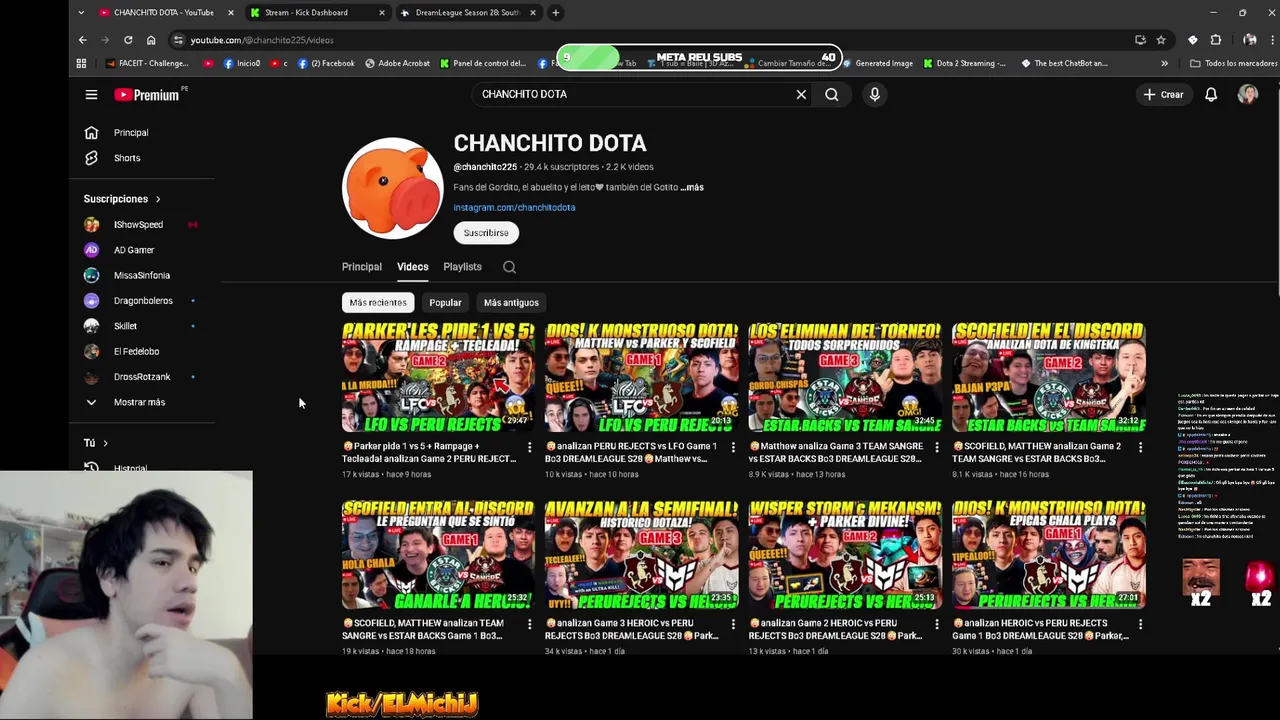This screenshot has width=1280, height=720.
Task: Run search with the magnifier button
Action: 832,94
